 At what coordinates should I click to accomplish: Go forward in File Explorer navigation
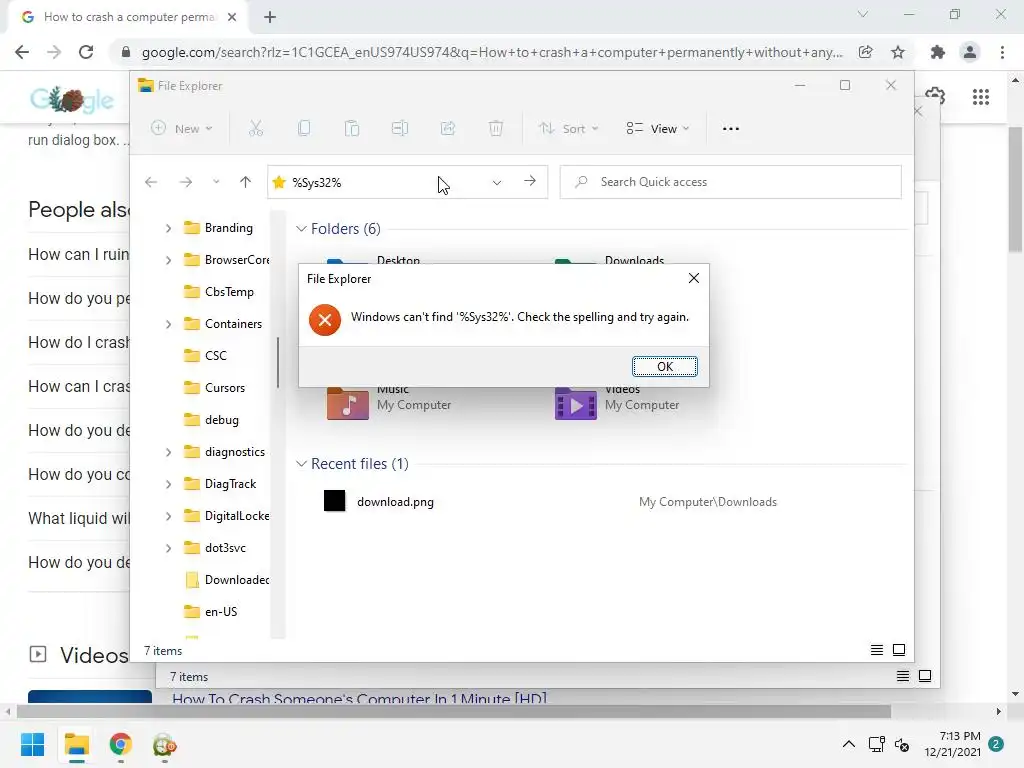click(x=186, y=182)
